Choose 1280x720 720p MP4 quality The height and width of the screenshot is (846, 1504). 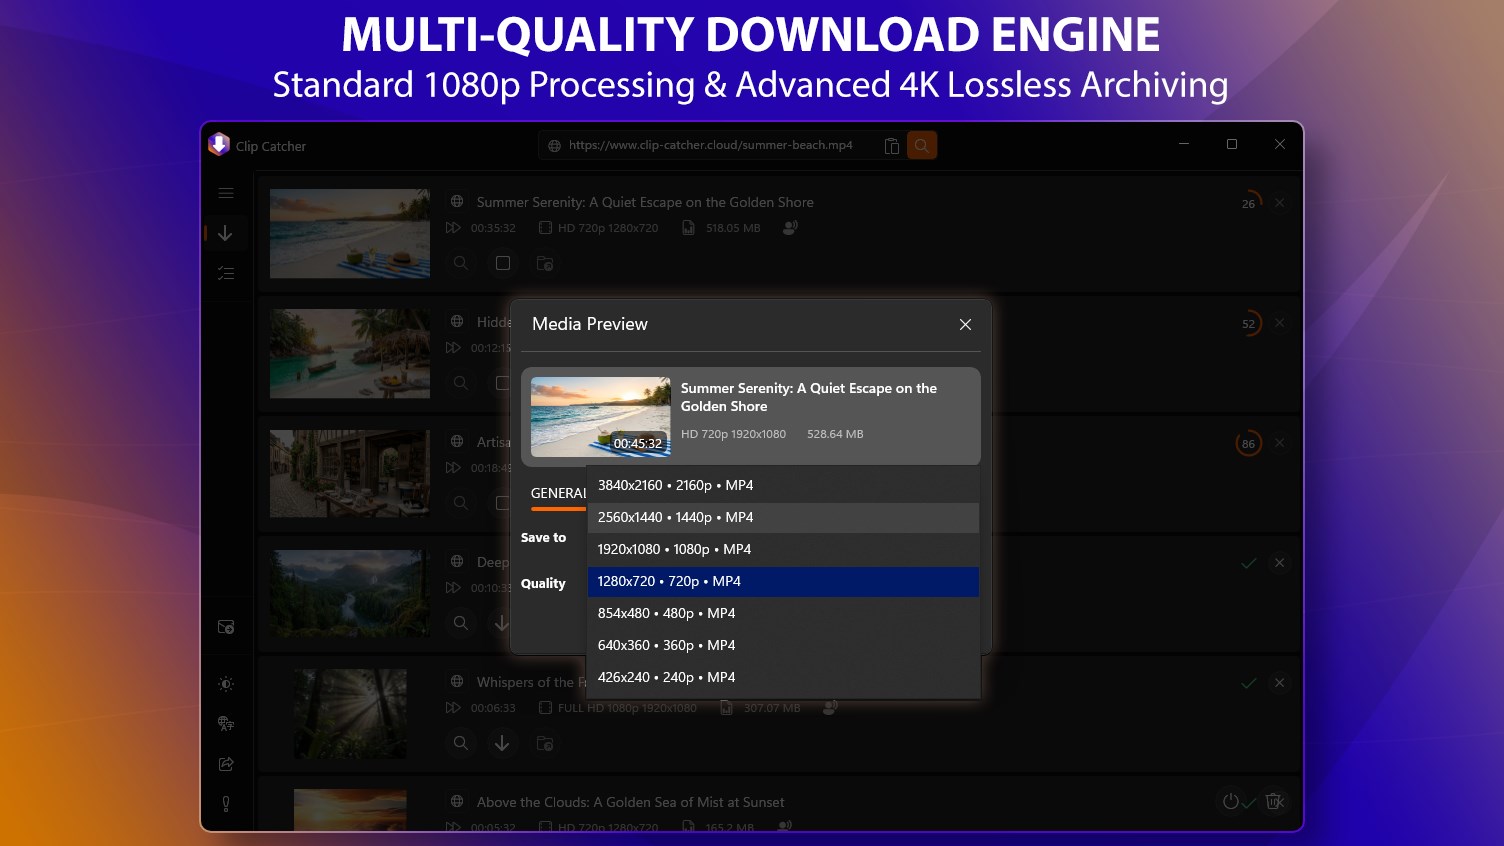pos(783,582)
